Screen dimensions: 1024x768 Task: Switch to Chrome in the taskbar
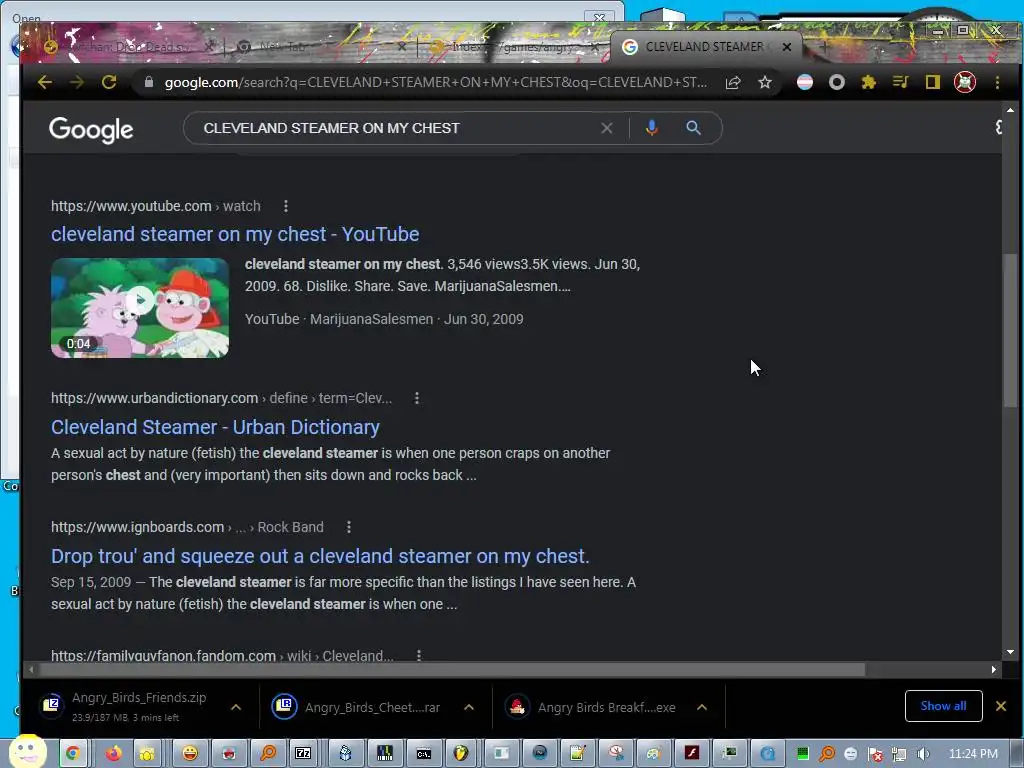pos(72,753)
